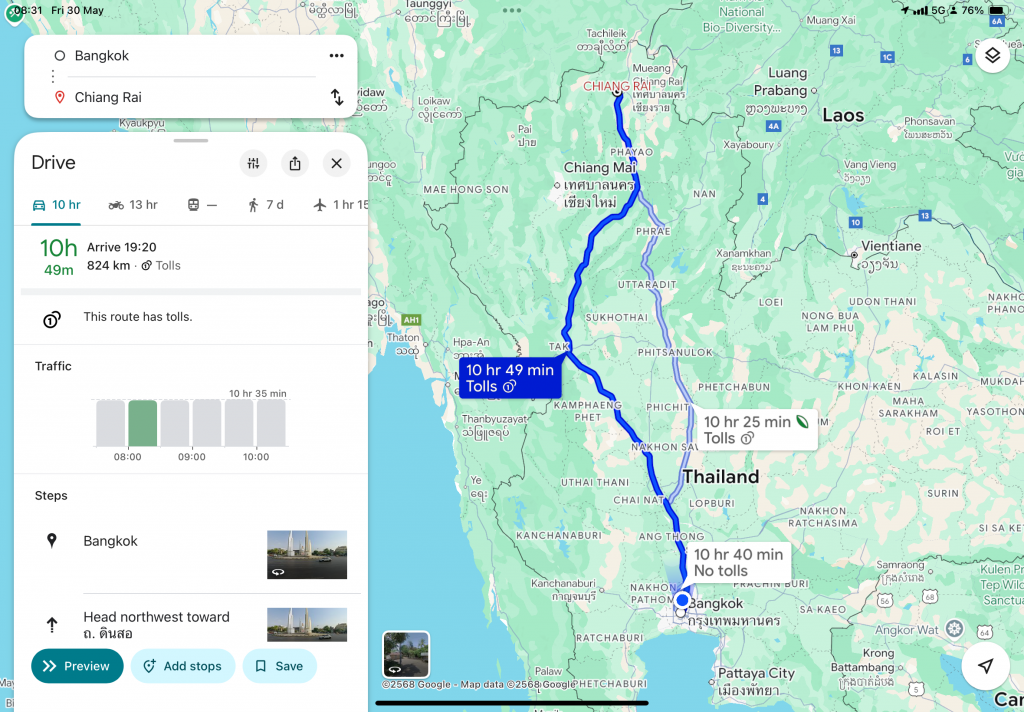Open Street View preview thumbnail on map
Image resolution: width=1024 pixels, height=712 pixels.
406,654
